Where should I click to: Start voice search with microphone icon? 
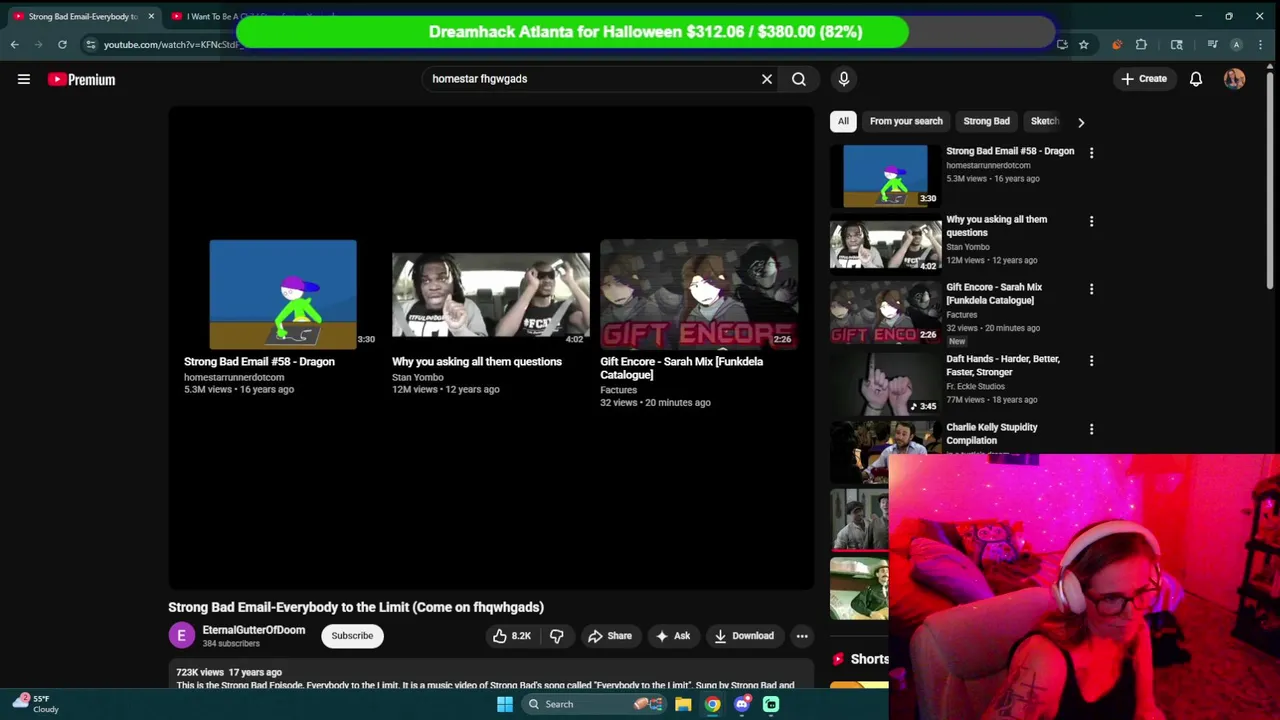844,79
